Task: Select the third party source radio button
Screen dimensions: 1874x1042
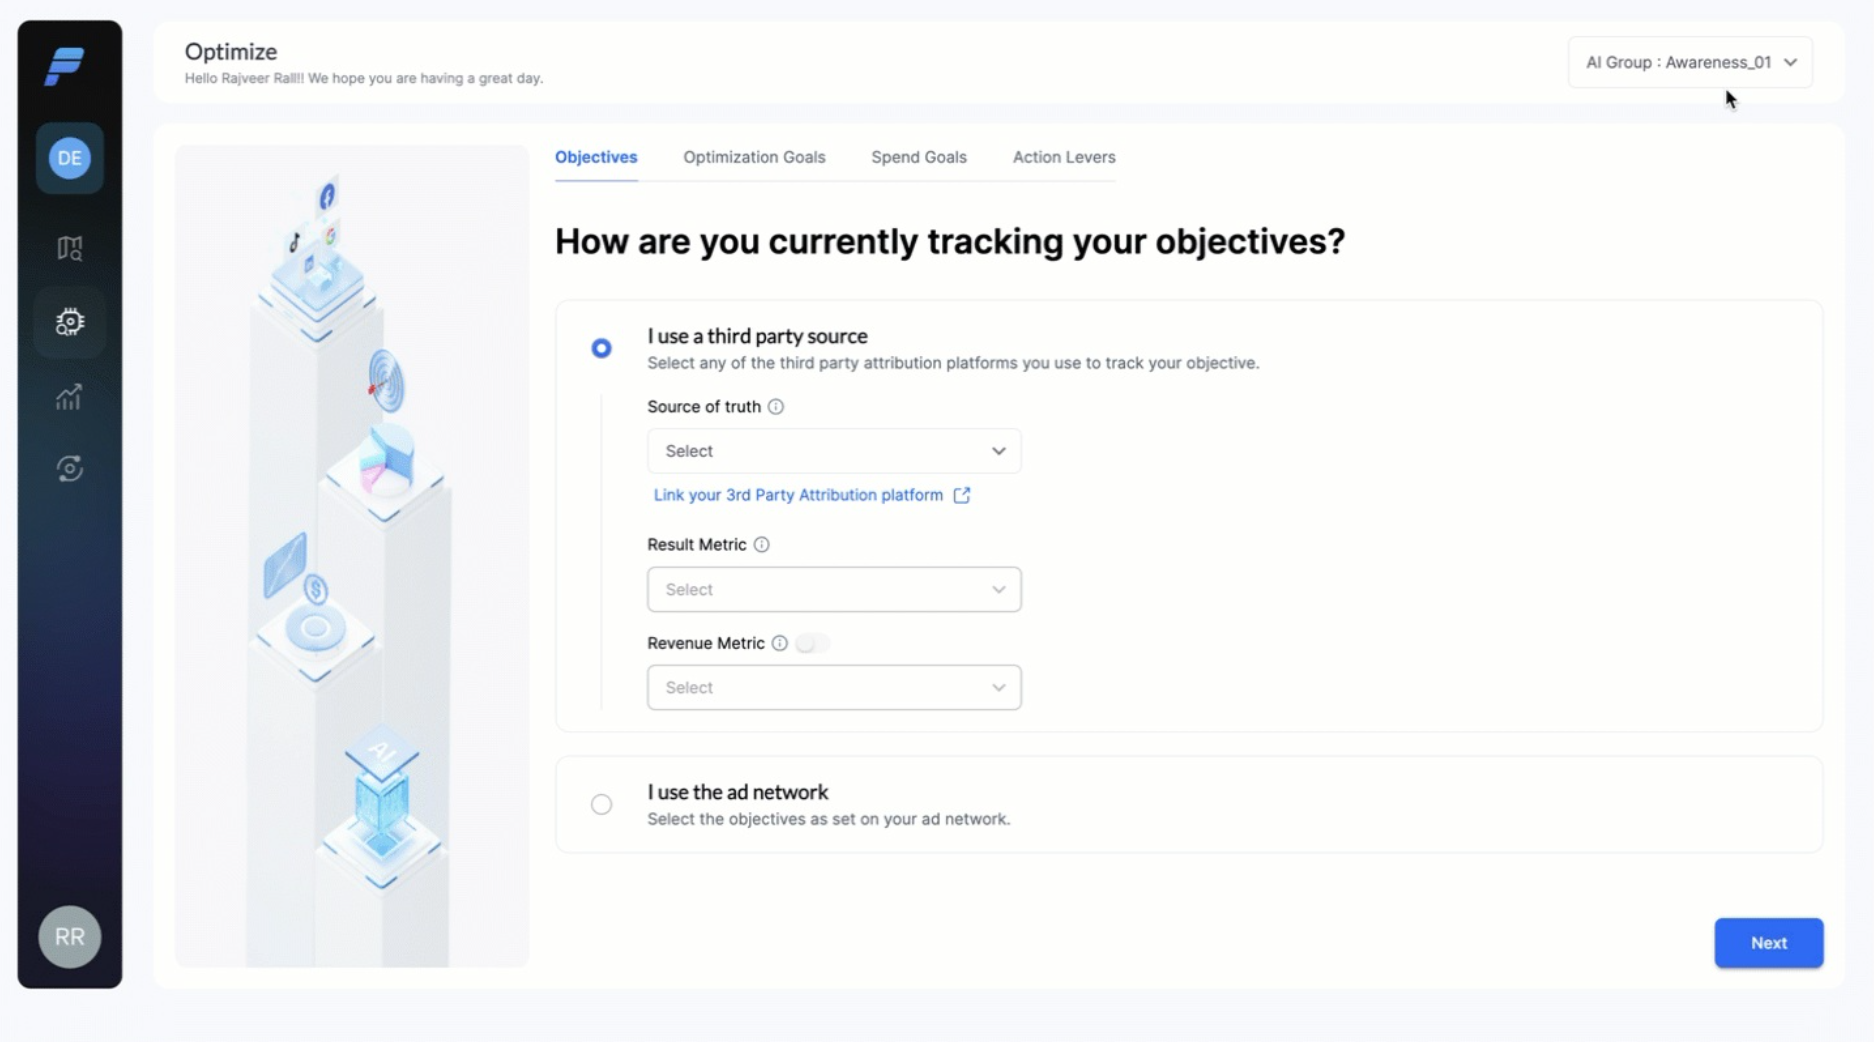Action: 601,348
